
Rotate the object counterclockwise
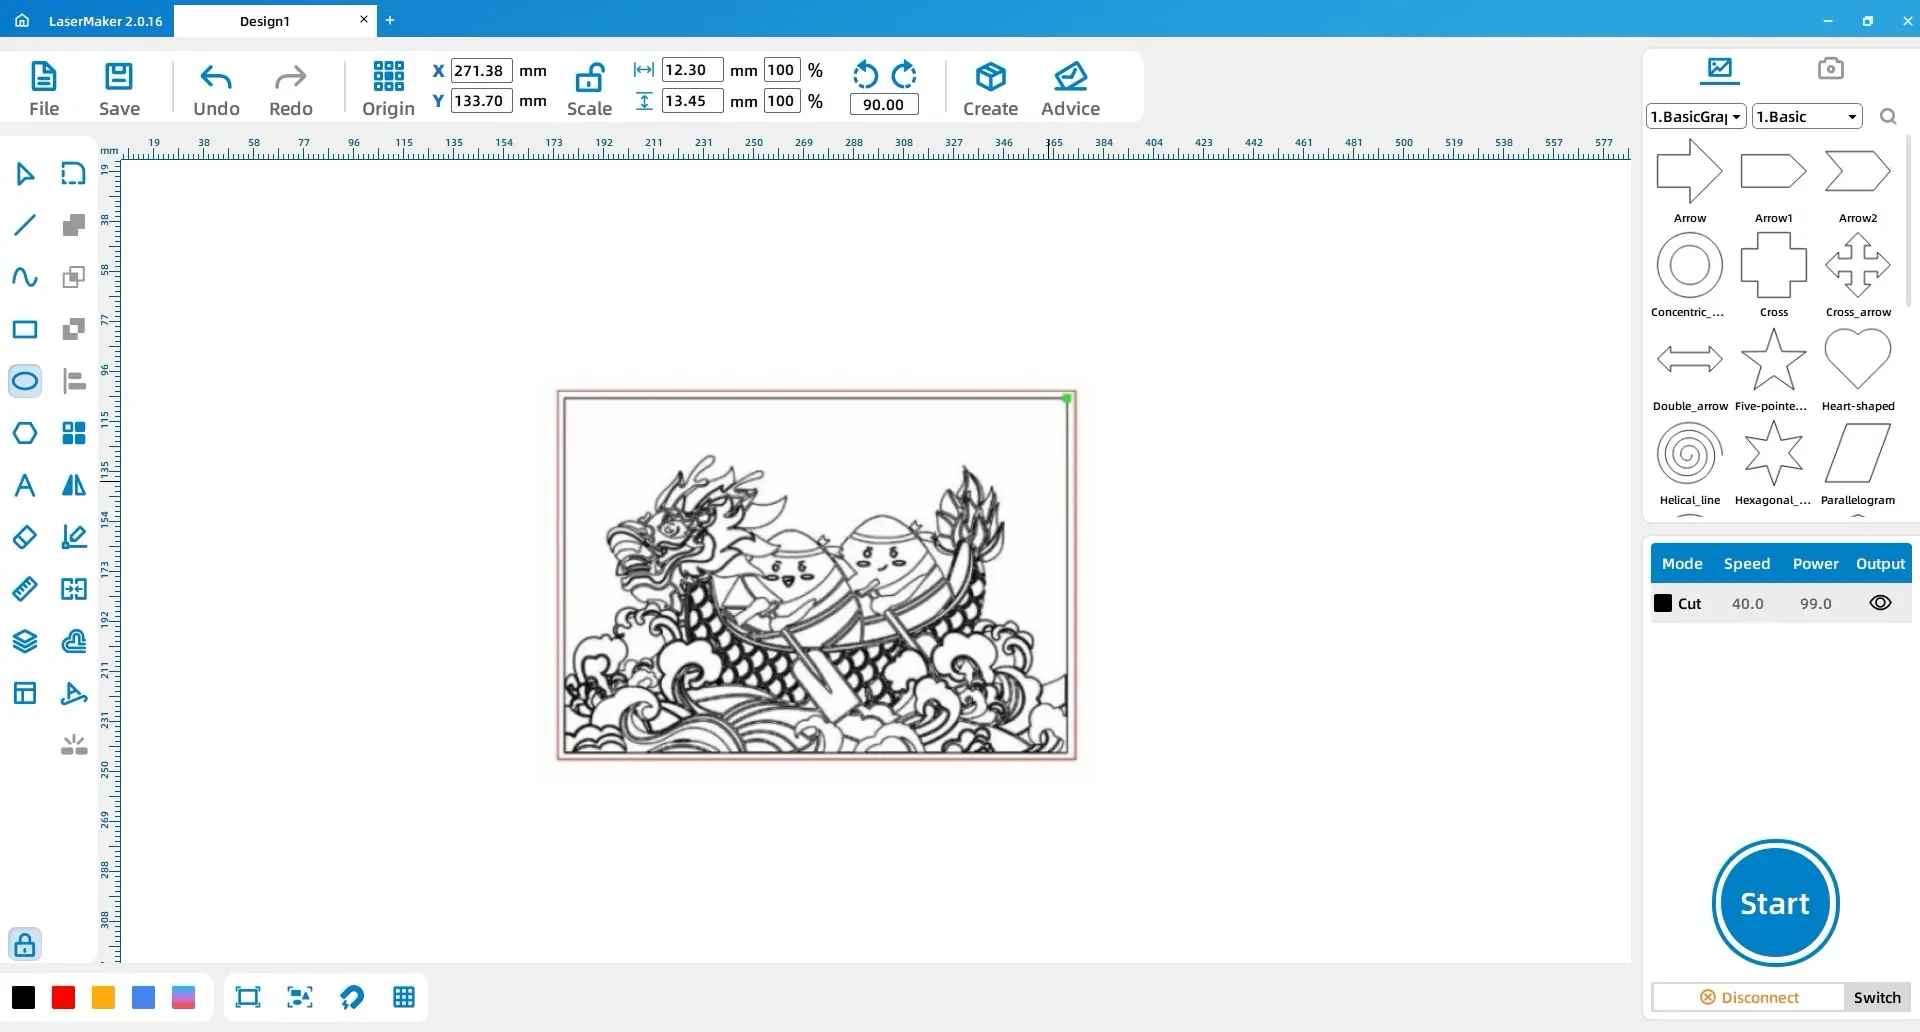click(x=865, y=74)
